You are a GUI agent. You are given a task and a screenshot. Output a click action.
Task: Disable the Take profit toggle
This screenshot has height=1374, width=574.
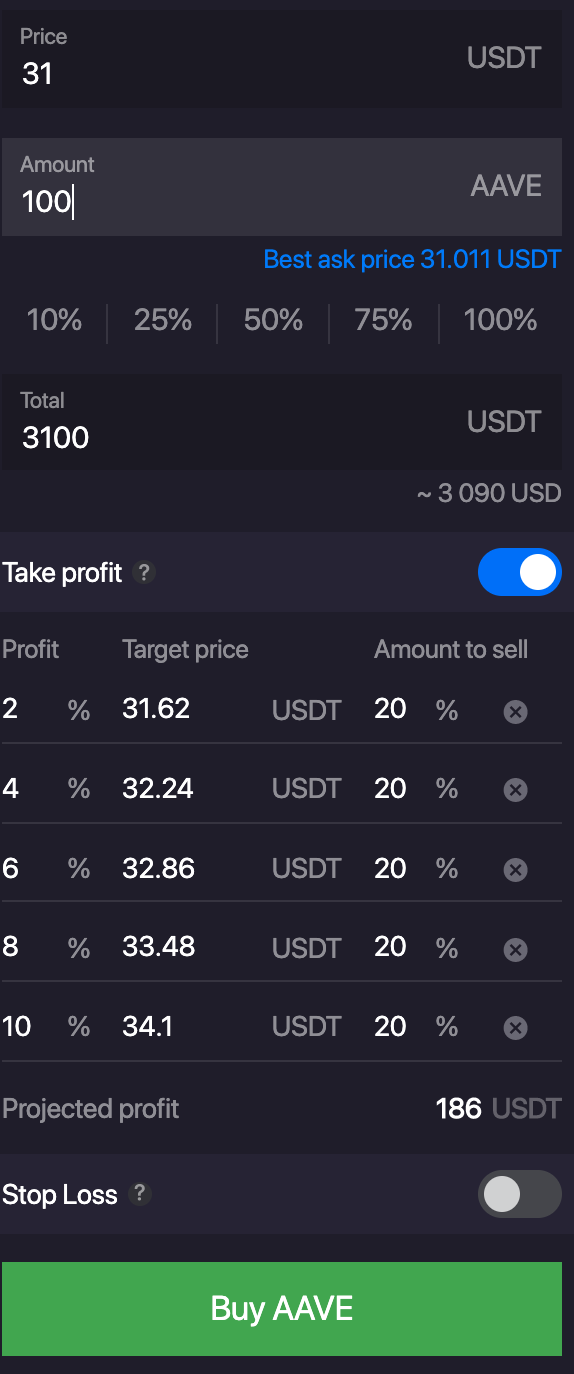pos(520,572)
